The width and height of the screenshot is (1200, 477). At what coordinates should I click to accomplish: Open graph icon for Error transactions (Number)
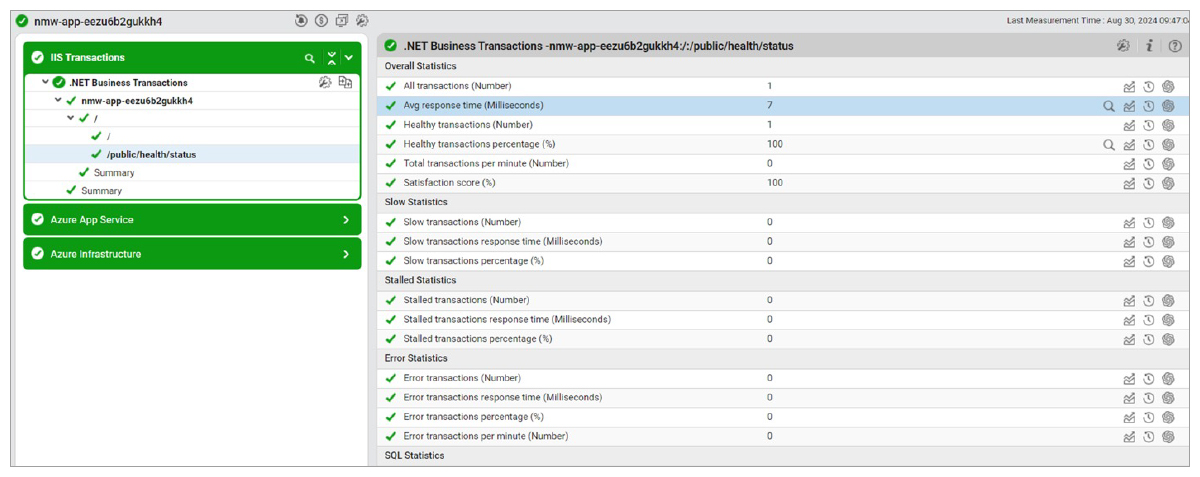click(1129, 379)
